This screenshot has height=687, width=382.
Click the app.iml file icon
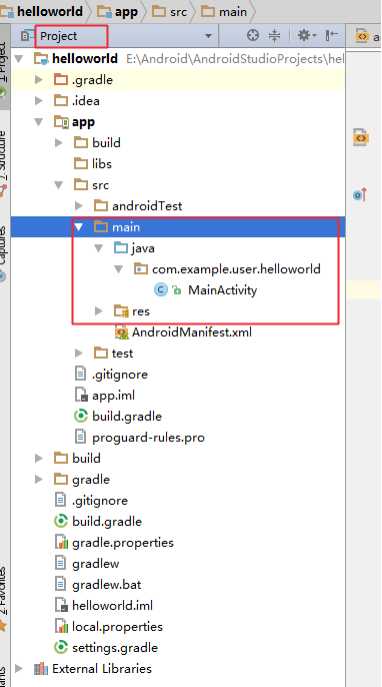81,395
